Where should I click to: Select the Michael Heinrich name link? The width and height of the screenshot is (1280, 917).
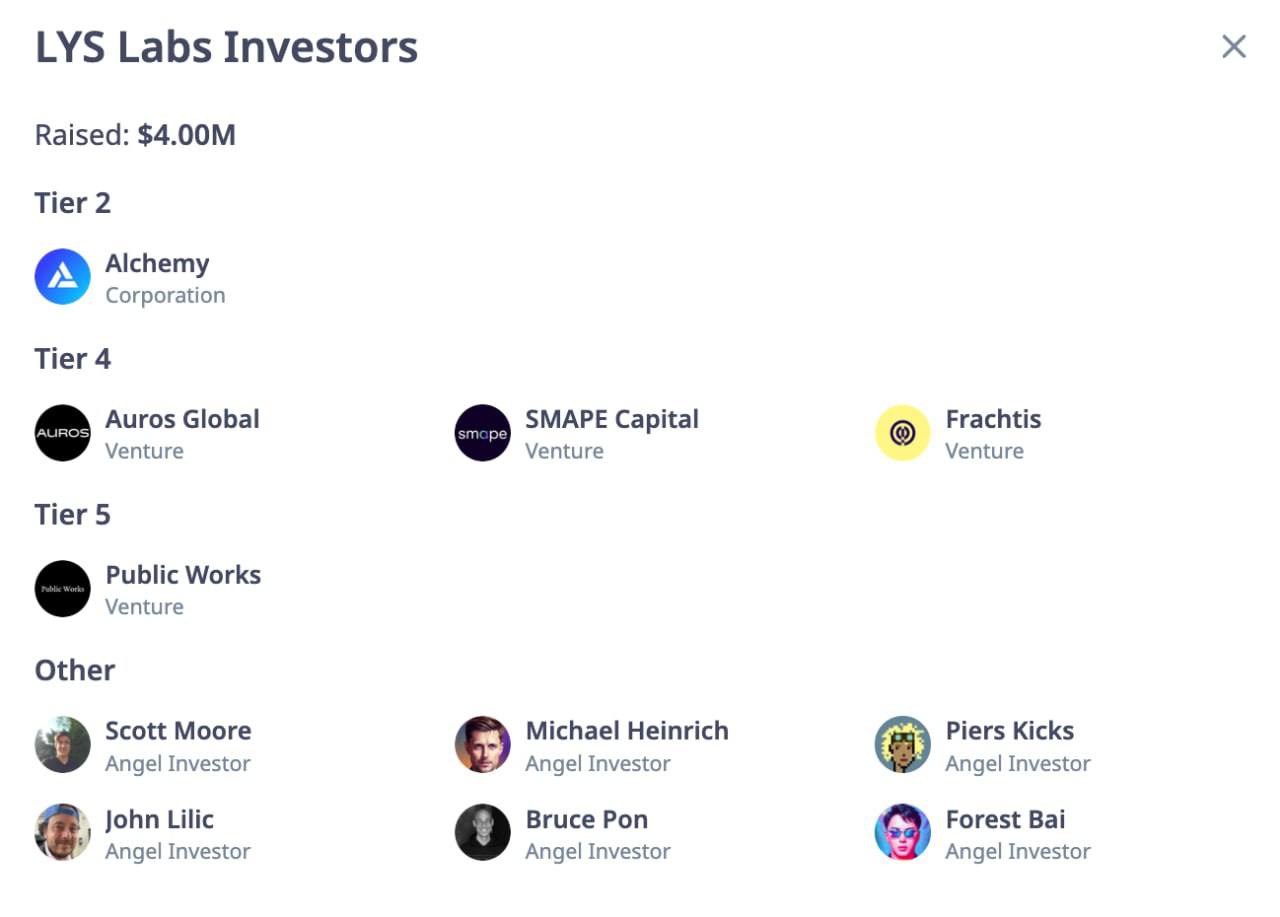[x=627, y=731]
